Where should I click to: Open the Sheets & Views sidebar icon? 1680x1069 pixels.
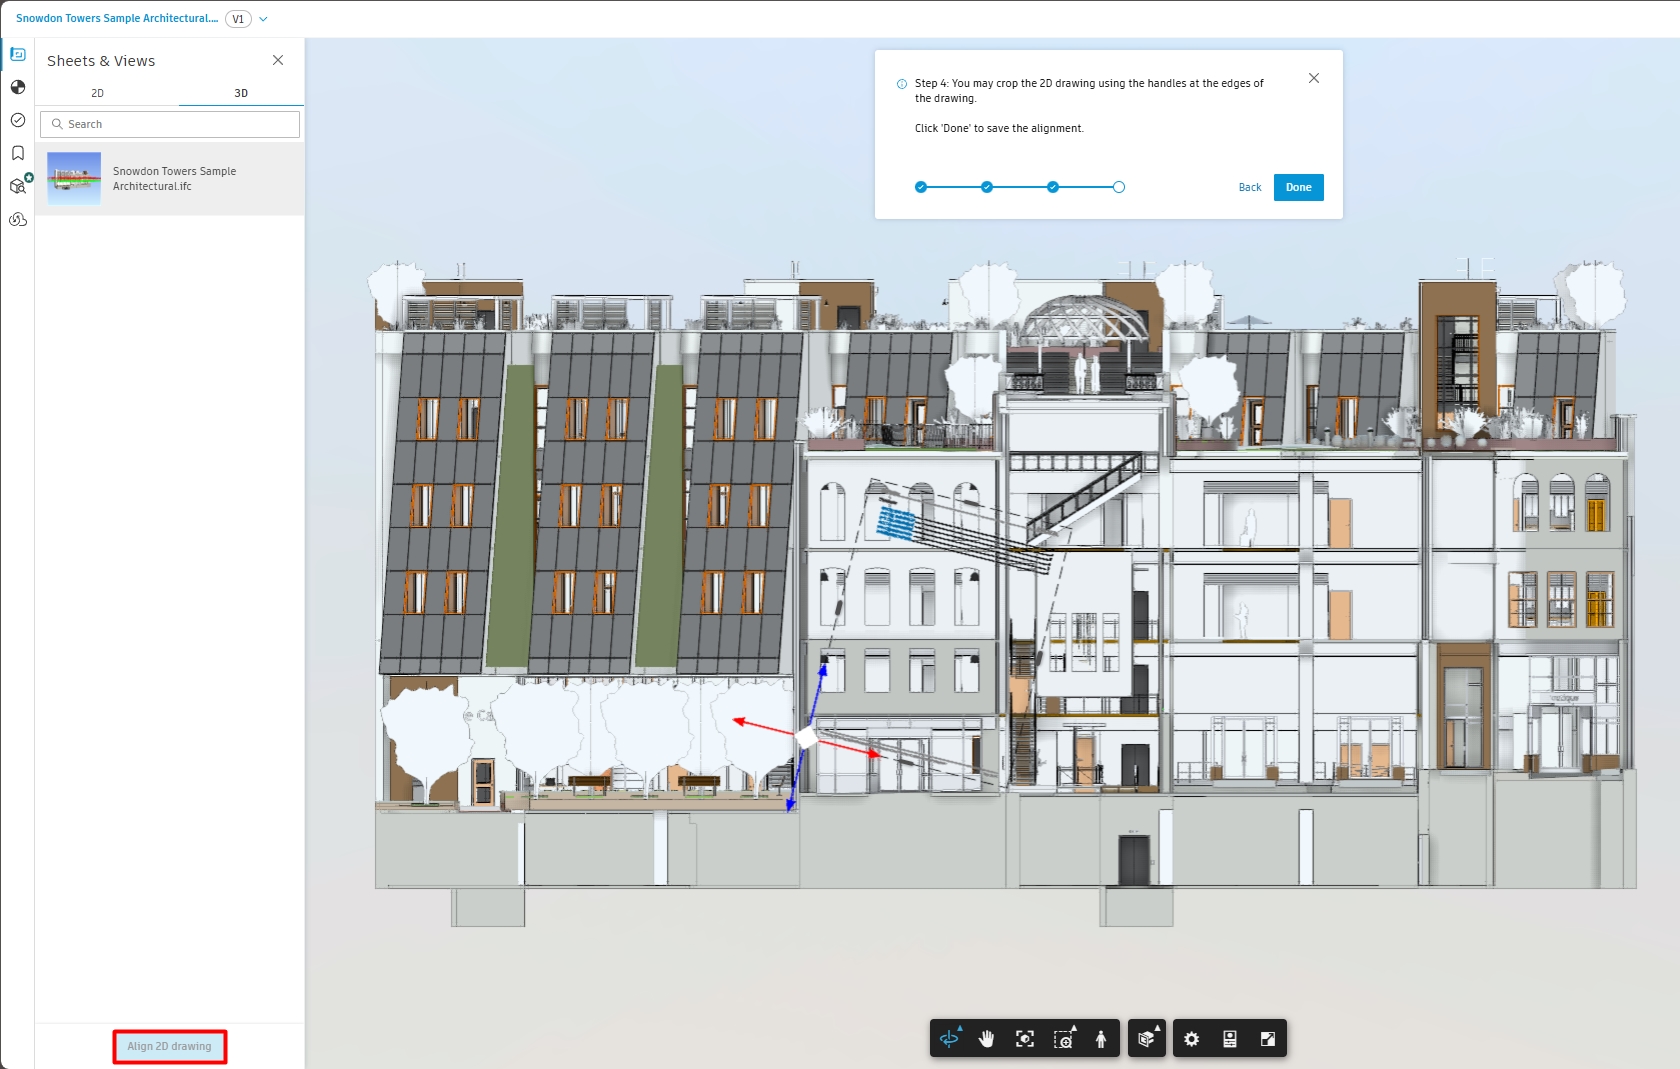pos(18,54)
